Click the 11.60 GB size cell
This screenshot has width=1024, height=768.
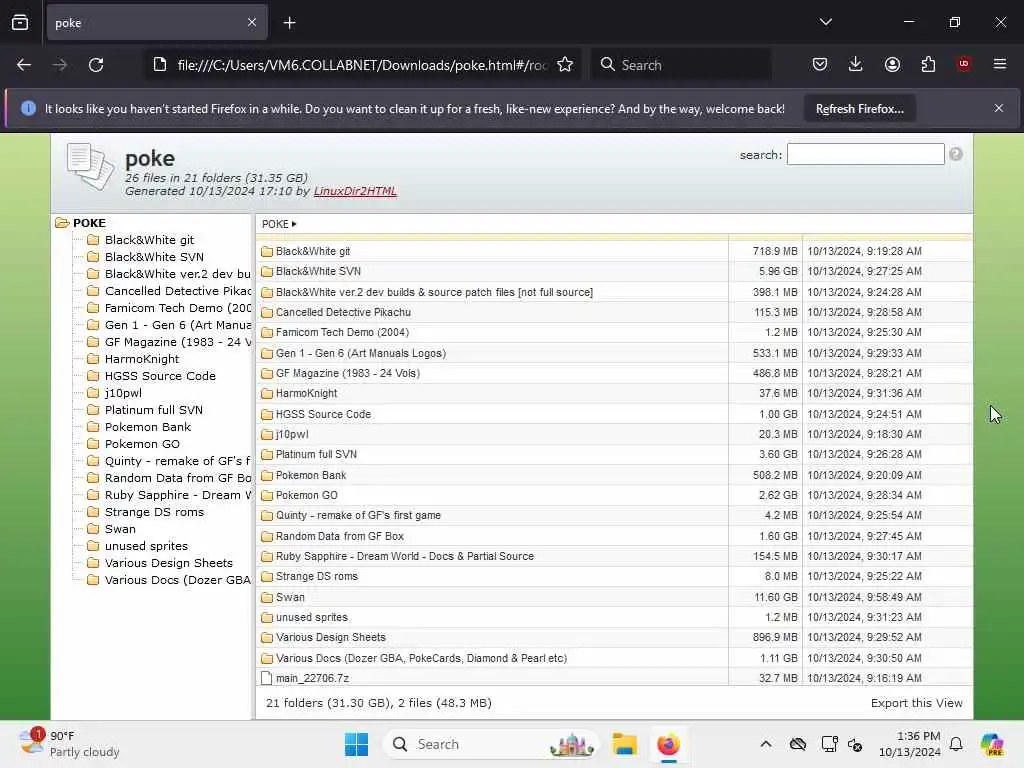point(765,597)
